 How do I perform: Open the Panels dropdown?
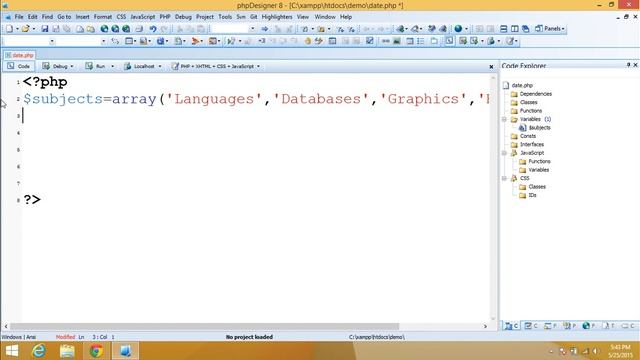[x=549, y=29]
